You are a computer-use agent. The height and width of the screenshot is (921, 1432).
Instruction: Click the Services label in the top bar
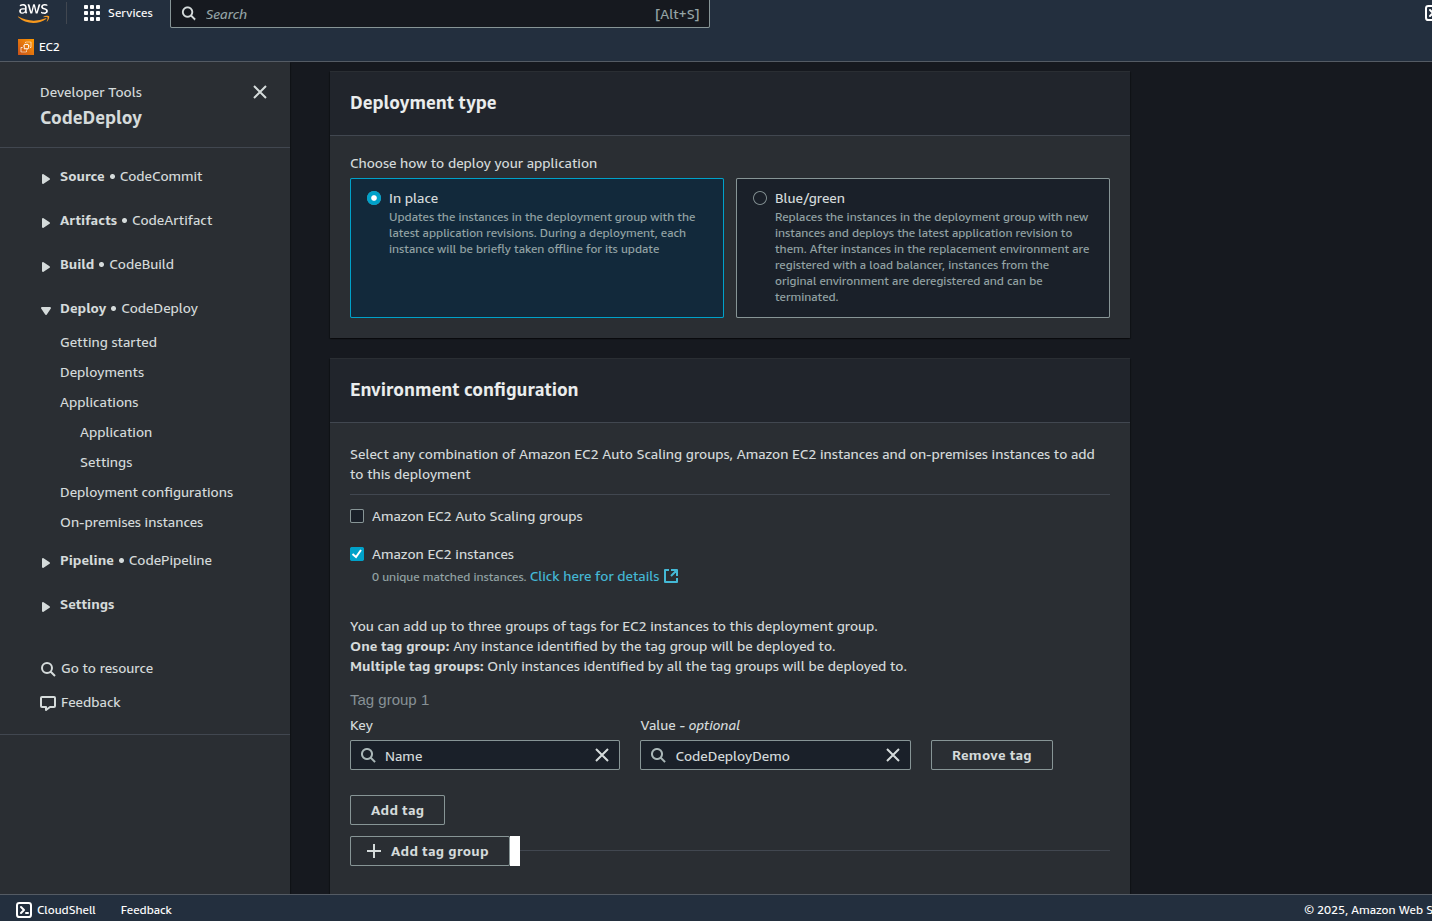point(130,13)
